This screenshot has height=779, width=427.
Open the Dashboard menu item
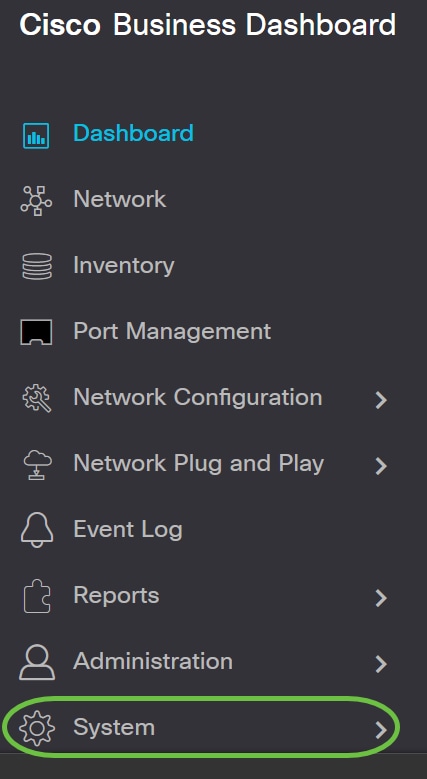pyautogui.click(x=133, y=133)
